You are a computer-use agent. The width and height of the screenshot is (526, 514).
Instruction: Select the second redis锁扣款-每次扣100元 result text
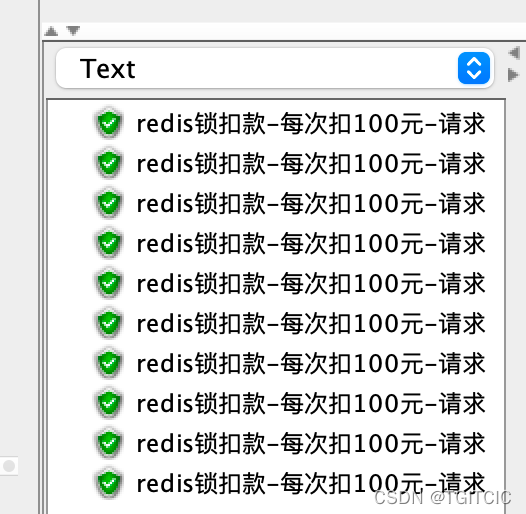[311, 163]
